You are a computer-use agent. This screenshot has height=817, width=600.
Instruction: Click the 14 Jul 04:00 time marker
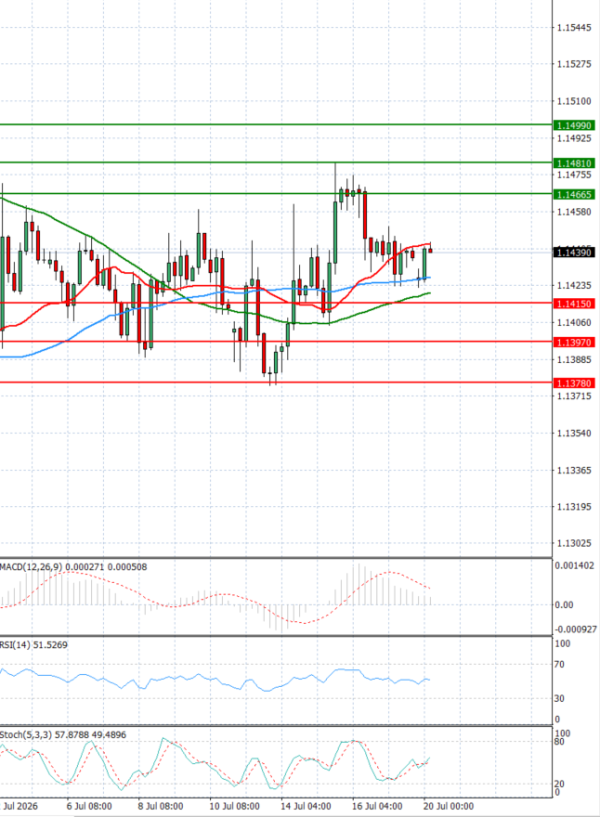click(x=306, y=806)
